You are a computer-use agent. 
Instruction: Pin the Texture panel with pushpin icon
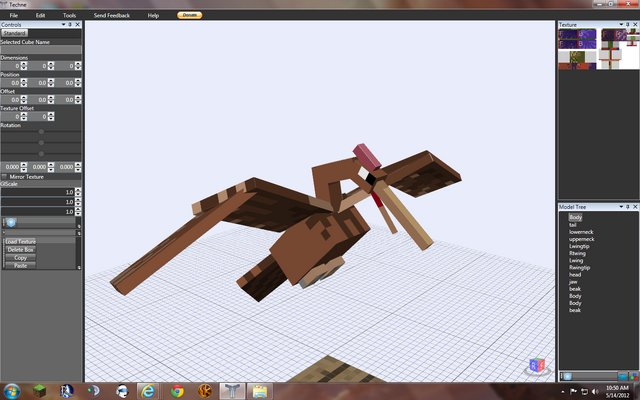tap(628, 24)
